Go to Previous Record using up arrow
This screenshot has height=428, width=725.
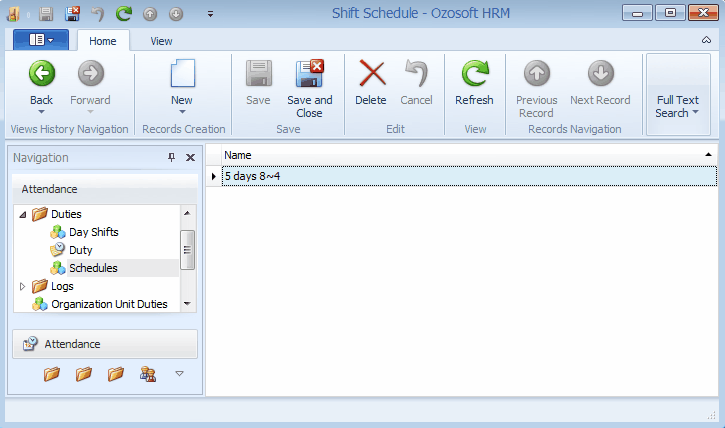(x=536, y=73)
